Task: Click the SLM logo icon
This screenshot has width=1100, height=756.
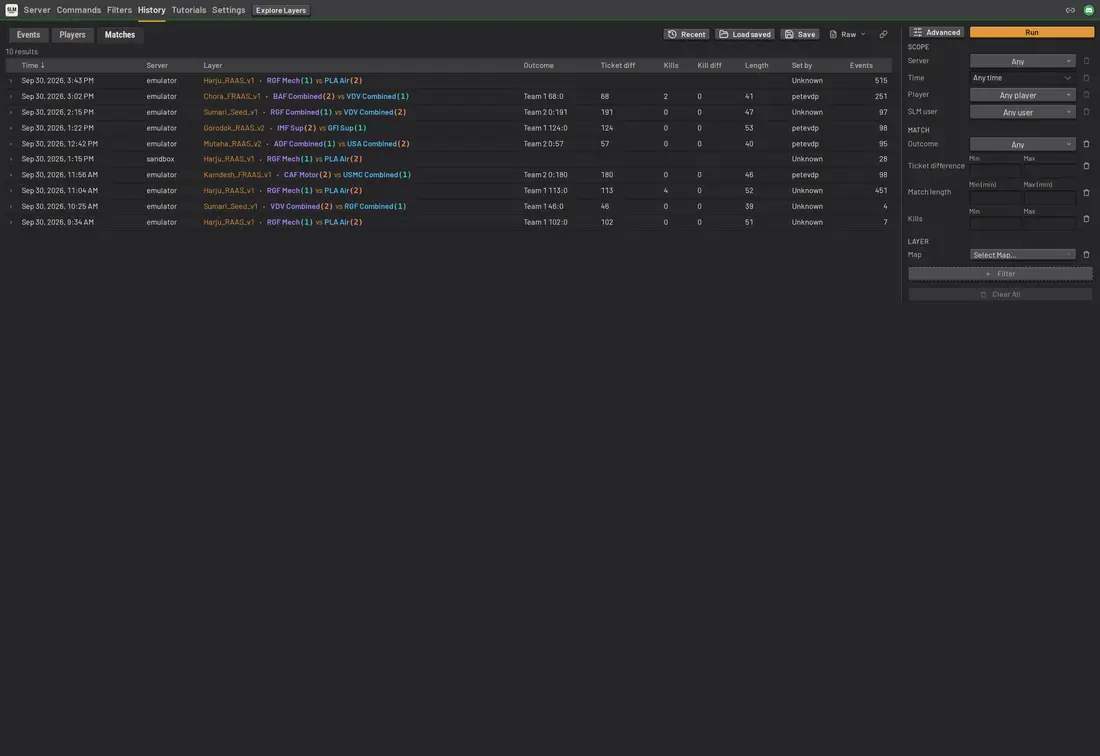Action: (x=11, y=10)
